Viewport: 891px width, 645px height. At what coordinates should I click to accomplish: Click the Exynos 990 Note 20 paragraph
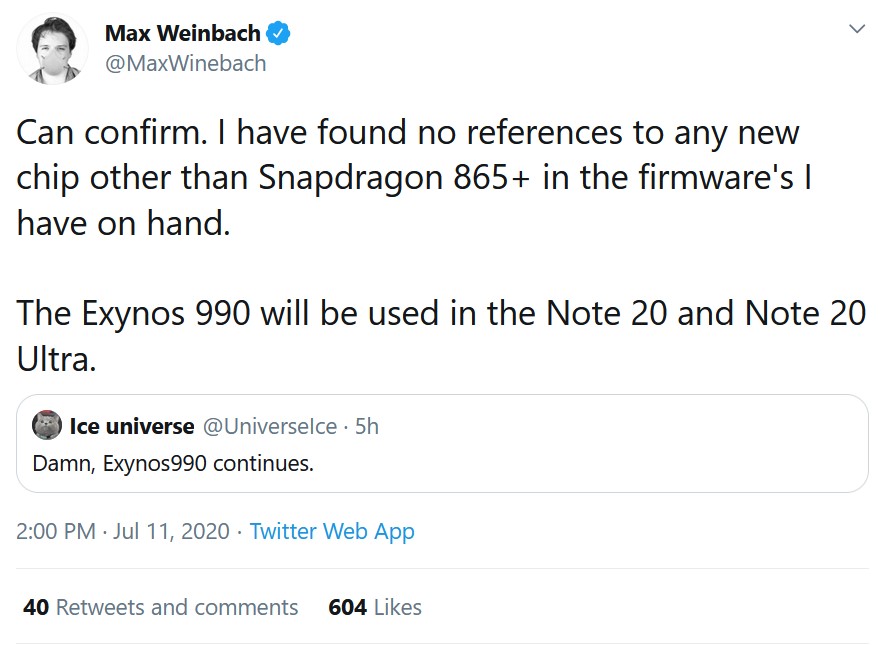[x=441, y=335]
